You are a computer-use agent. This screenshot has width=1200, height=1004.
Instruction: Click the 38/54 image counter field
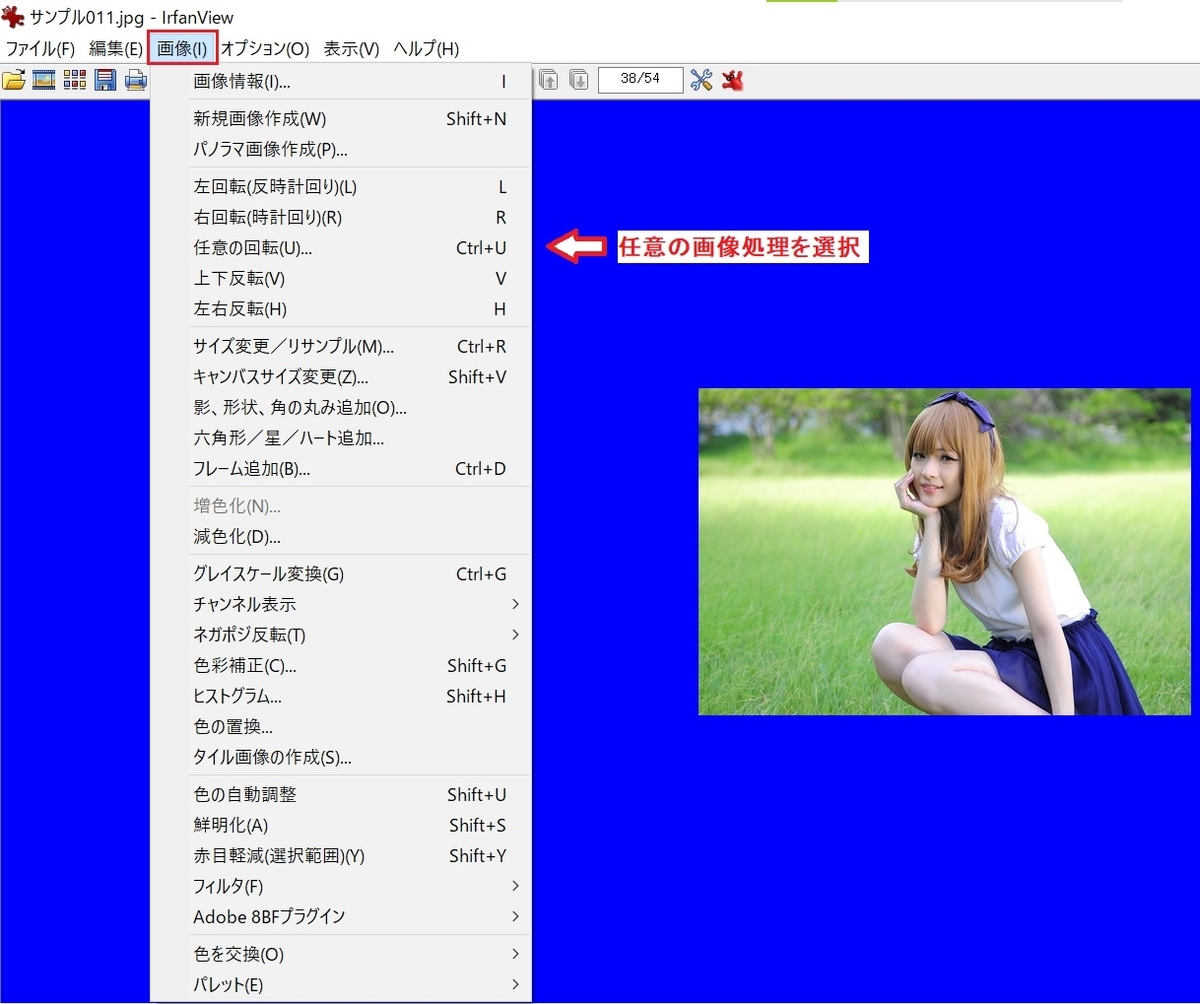(640, 80)
